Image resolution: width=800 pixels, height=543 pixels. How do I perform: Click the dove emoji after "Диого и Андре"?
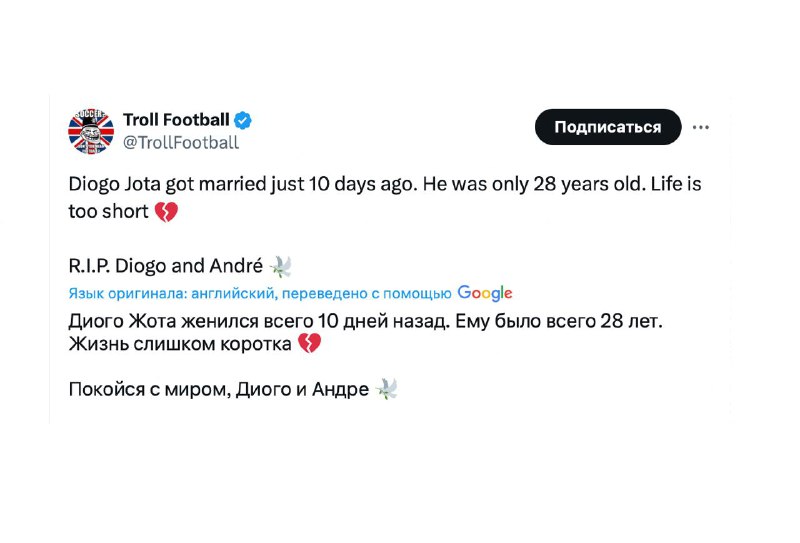click(386, 389)
